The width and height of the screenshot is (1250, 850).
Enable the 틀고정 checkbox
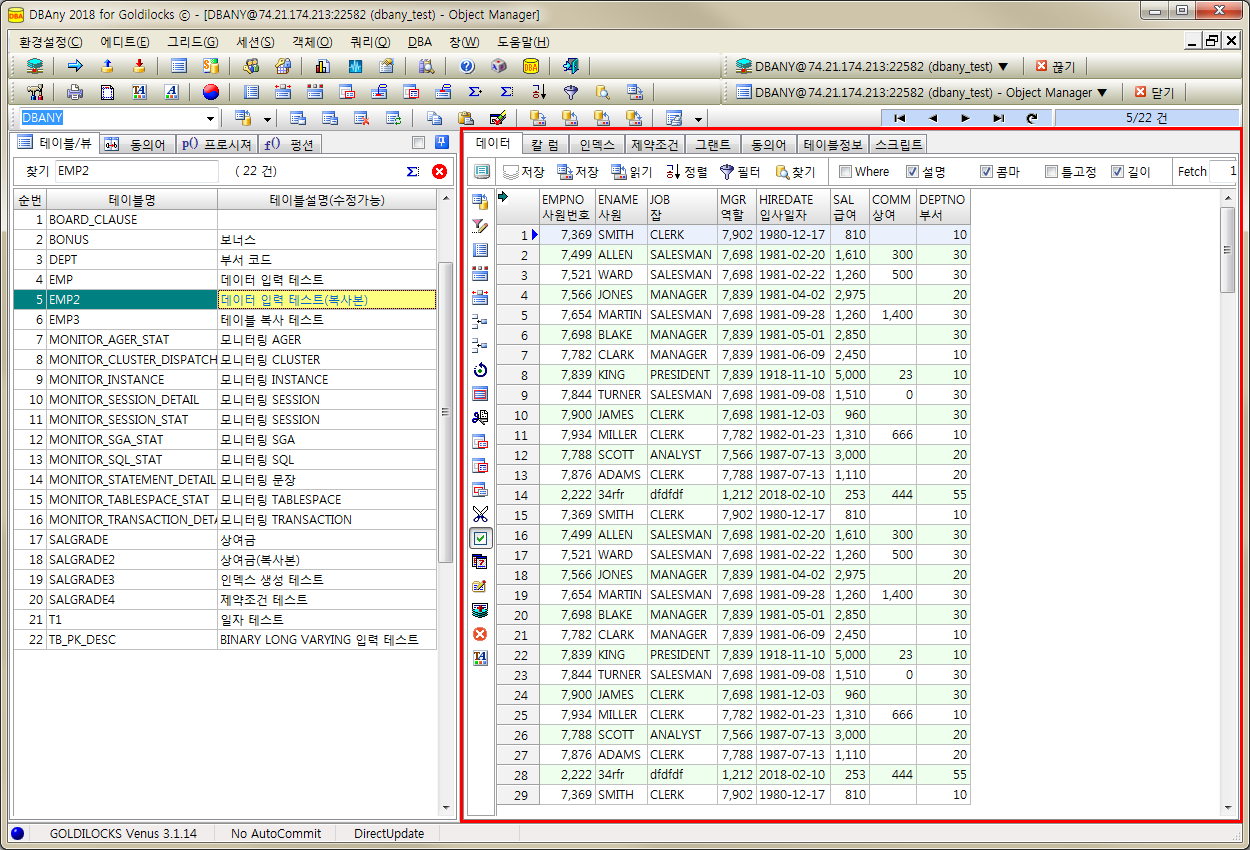tap(1051, 172)
